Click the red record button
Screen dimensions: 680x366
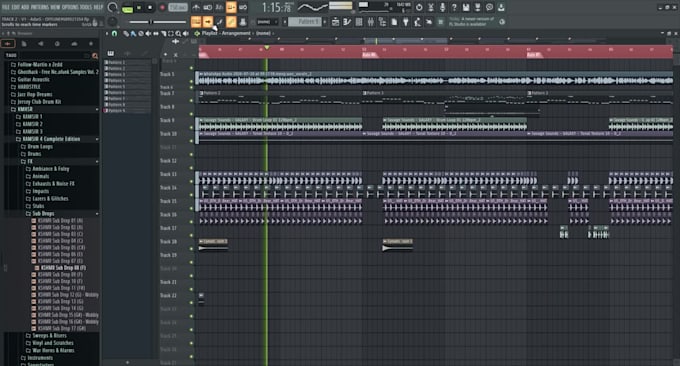(x=162, y=8)
